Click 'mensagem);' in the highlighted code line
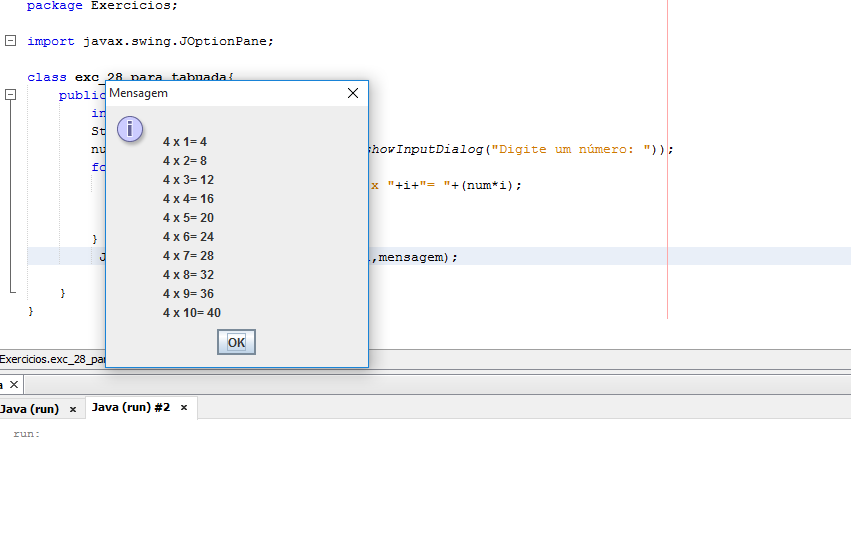This screenshot has width=851, height=560. pos(418,257)
